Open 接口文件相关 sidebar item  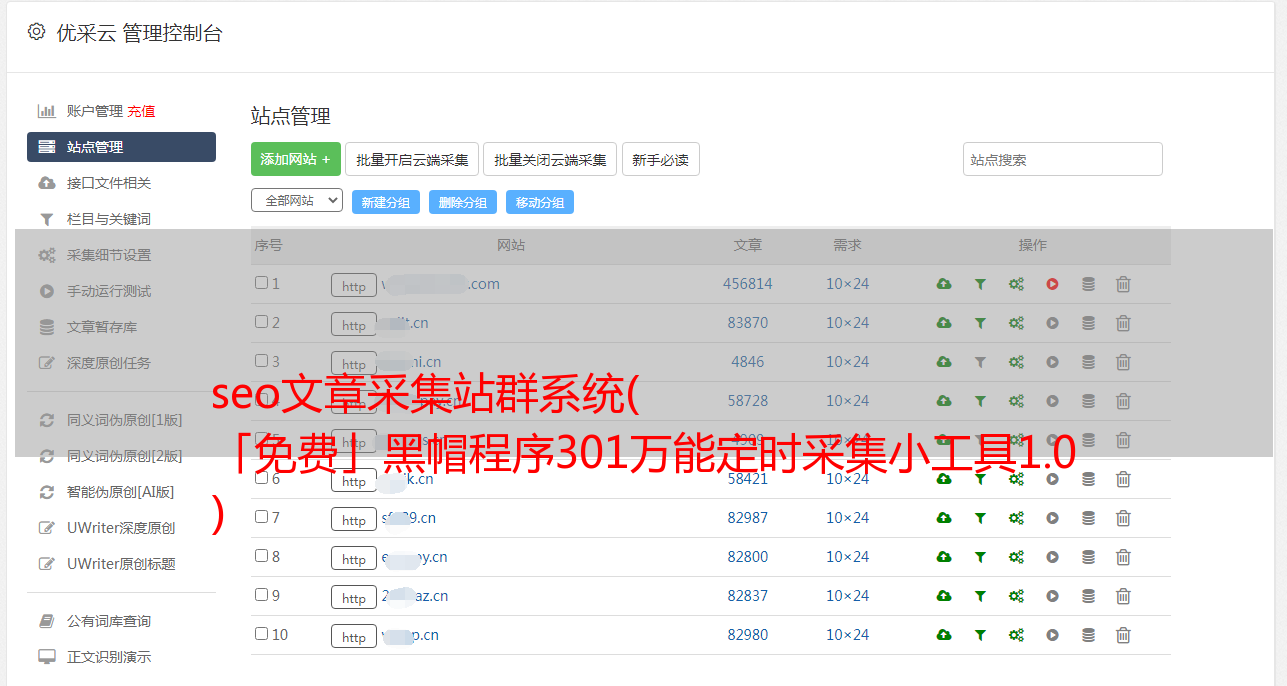point(109,183)
